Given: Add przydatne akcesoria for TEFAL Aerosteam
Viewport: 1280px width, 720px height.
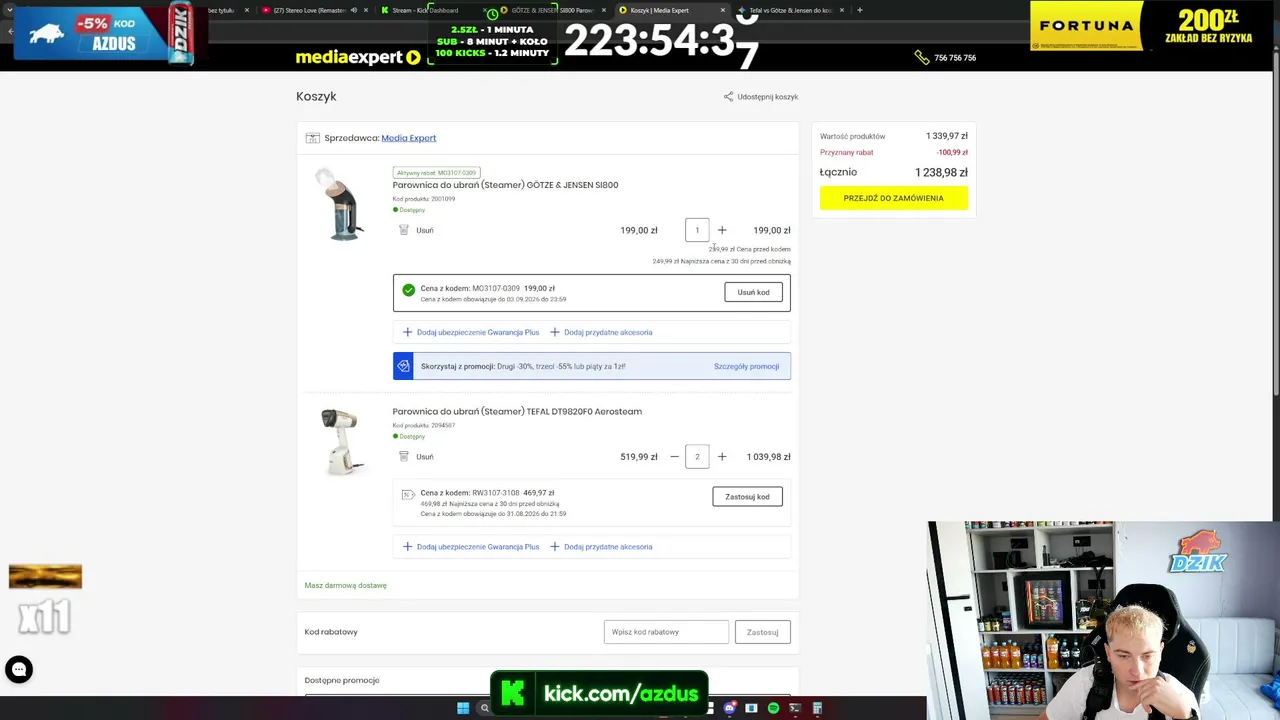Looking at the screenshot, I should click(601, 547).
